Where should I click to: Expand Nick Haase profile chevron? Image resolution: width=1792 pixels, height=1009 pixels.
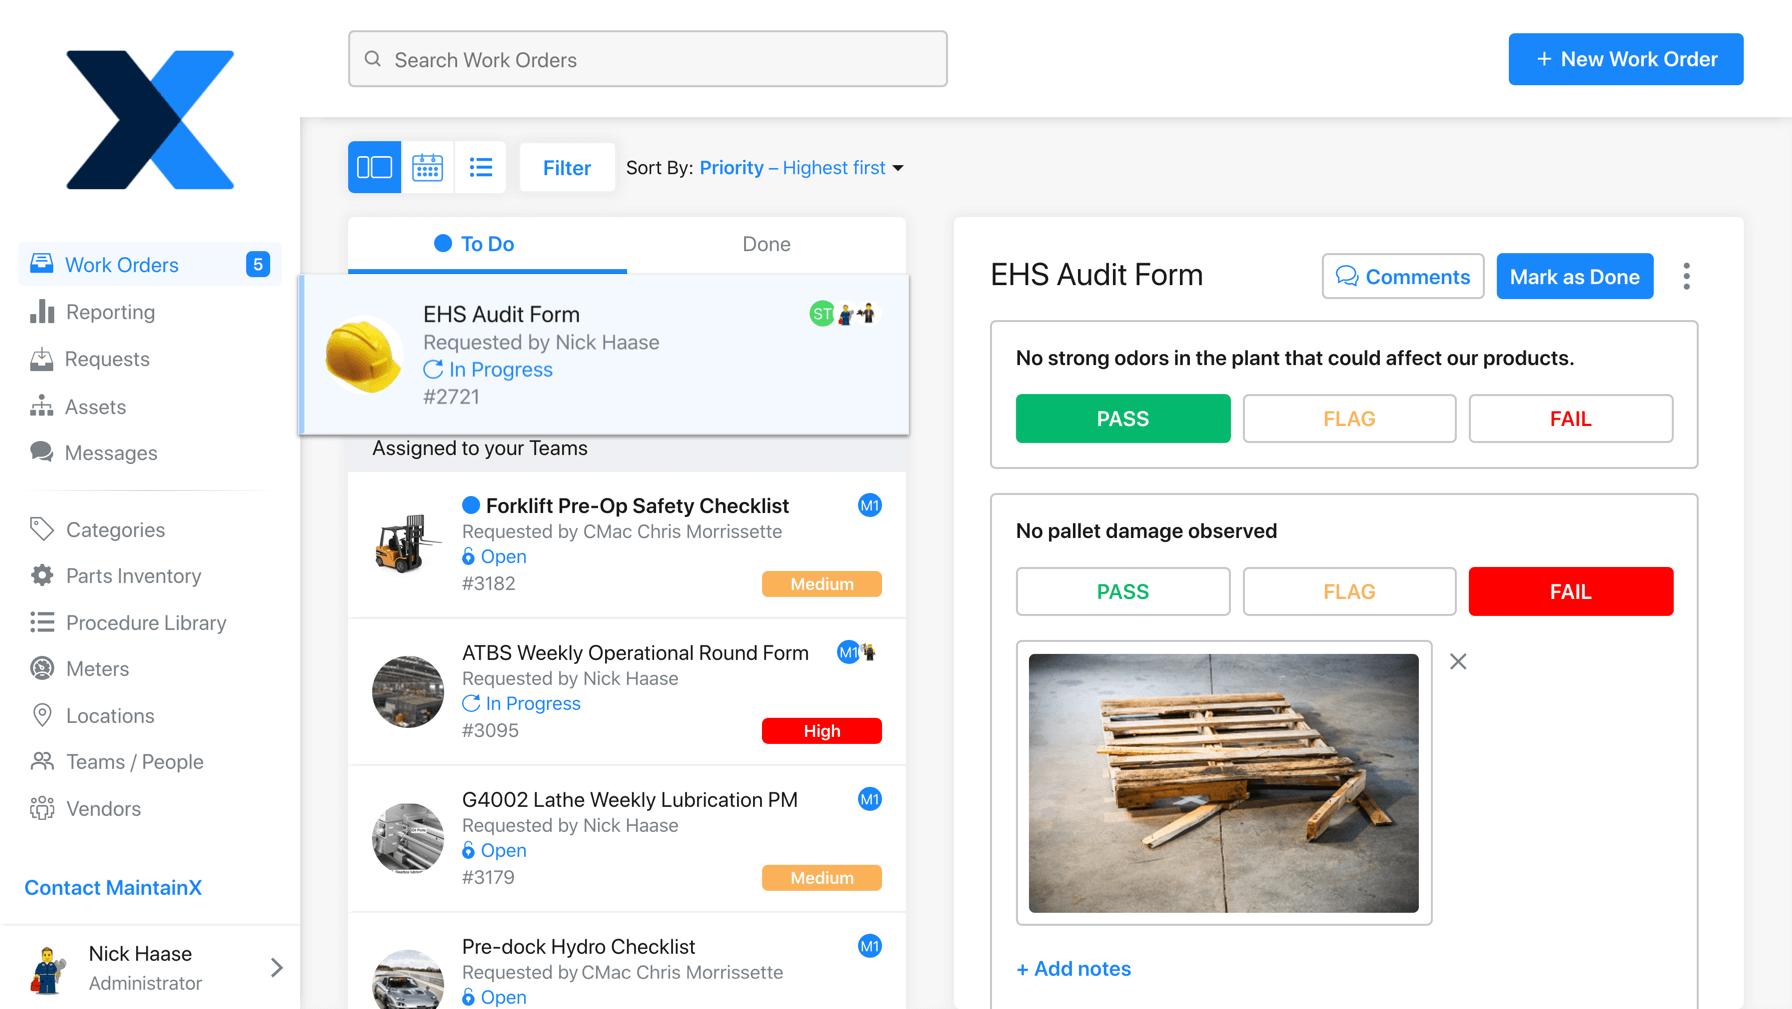(277, 968)
